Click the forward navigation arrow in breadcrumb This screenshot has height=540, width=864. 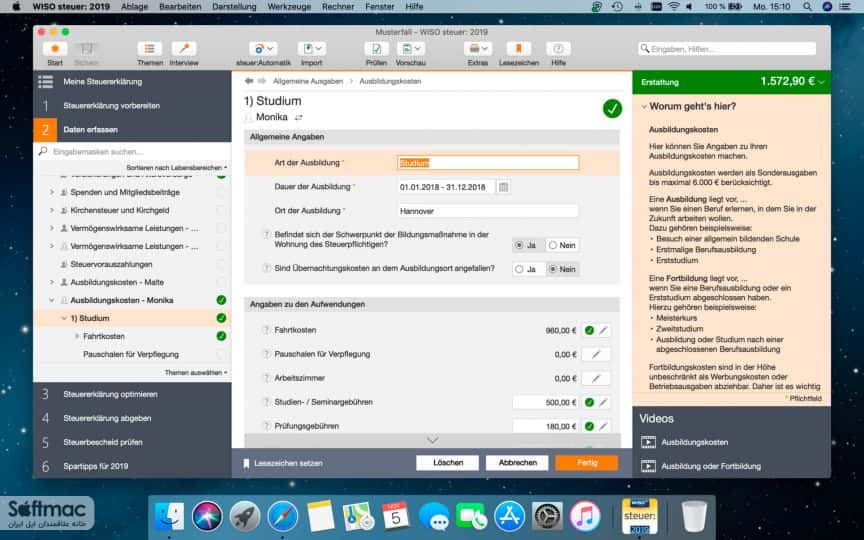(x=262, y=81)
